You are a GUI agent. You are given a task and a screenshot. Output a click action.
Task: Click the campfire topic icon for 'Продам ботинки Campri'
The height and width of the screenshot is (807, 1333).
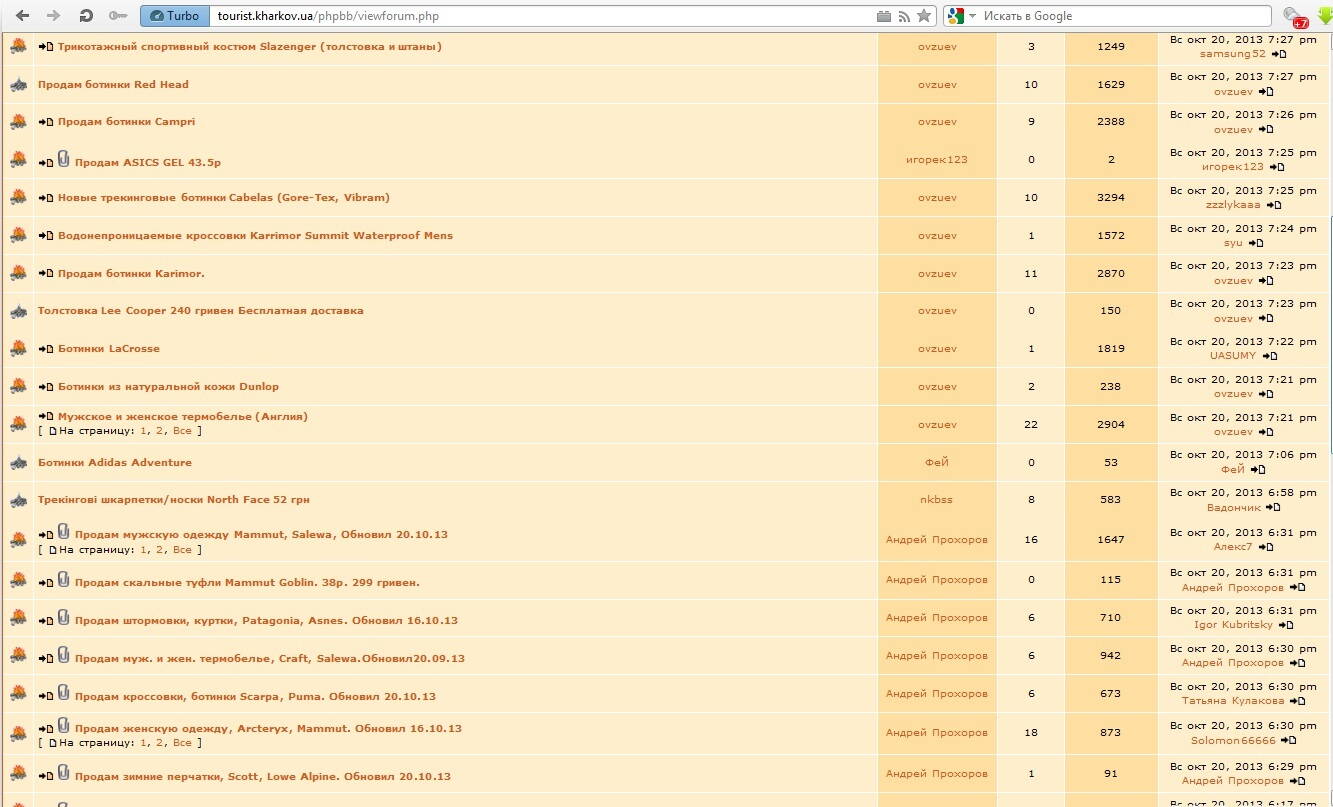pos(18,122)
